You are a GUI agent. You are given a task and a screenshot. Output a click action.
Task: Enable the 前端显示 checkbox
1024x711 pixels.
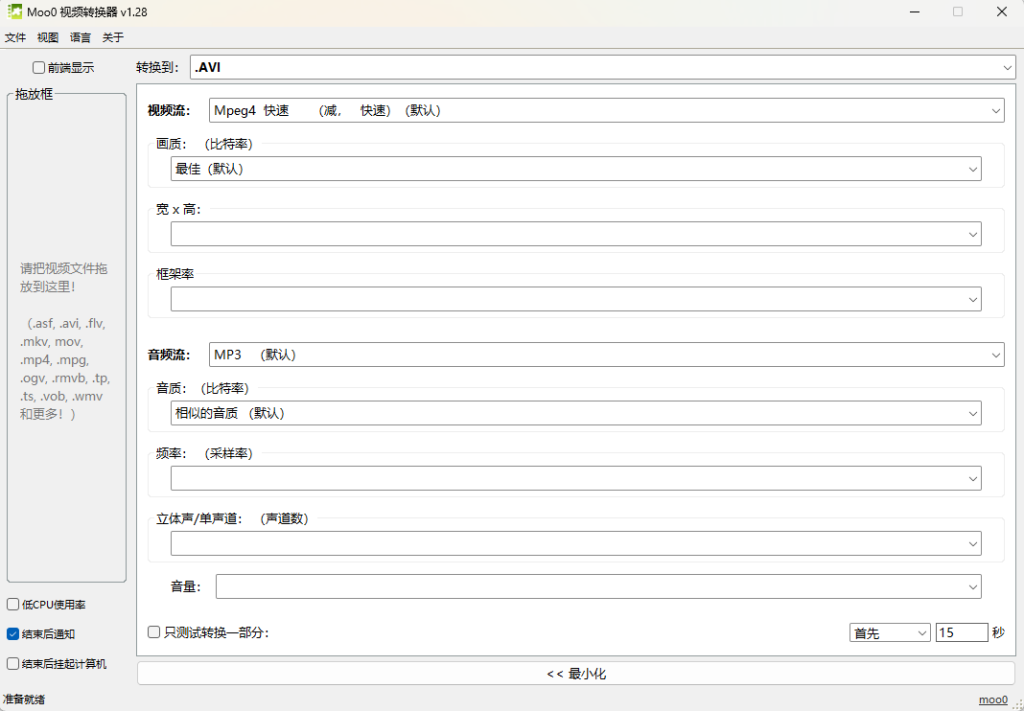pos(39,68)
